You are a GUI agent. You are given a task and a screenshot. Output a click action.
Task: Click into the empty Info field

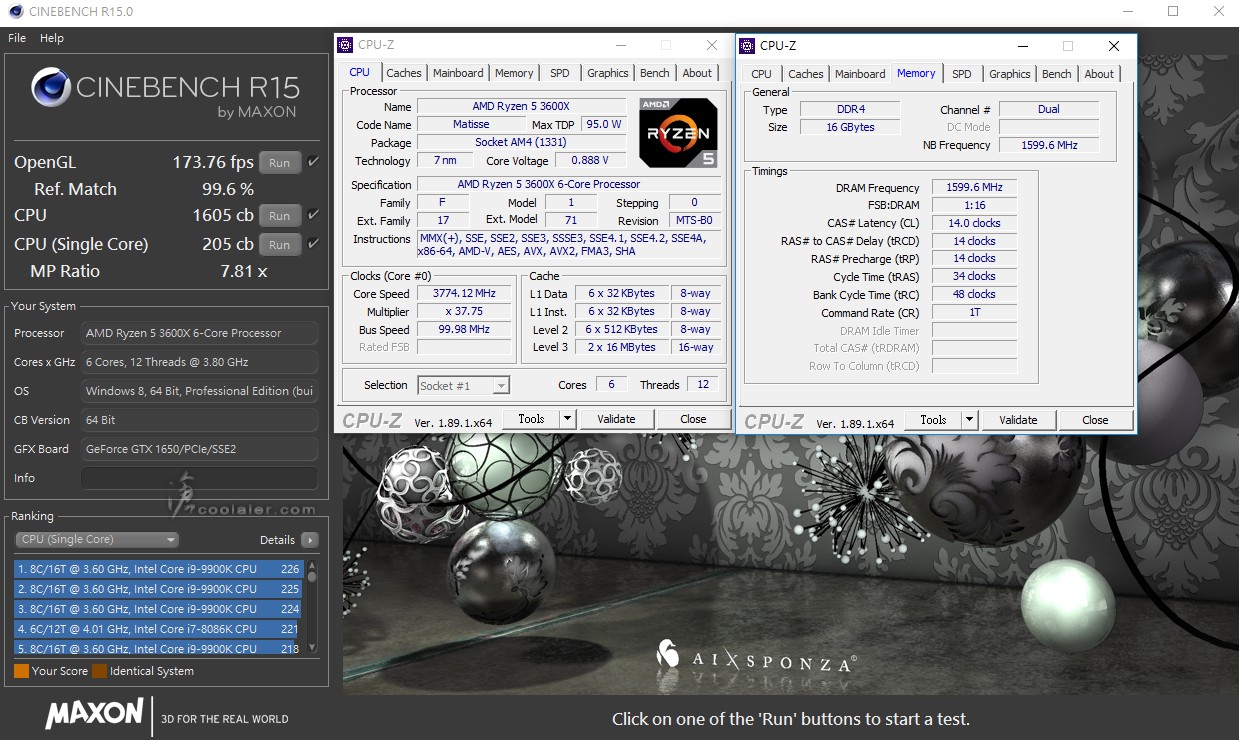[x=199, y=478]
